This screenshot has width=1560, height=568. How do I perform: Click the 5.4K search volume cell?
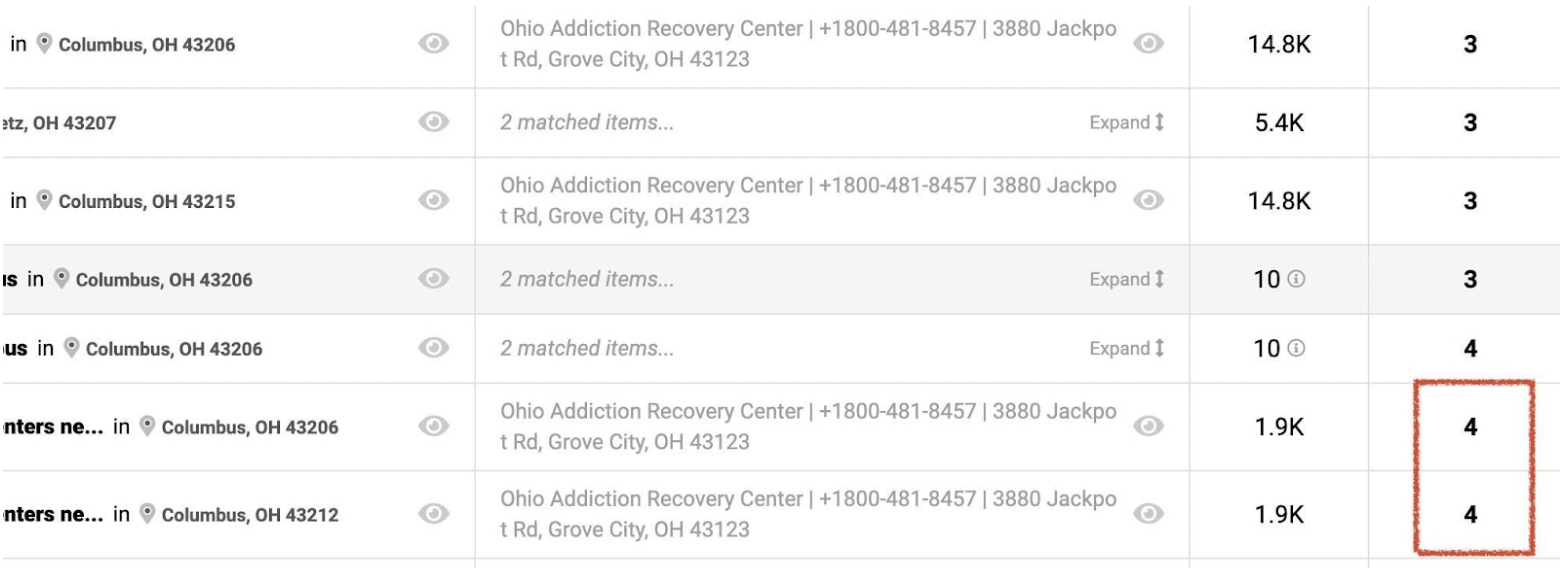tap(1283, 123)
